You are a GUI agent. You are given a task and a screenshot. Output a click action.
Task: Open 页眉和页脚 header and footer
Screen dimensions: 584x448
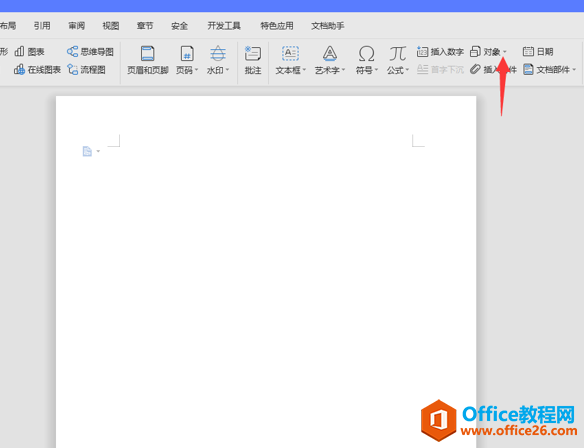point(147,60)
